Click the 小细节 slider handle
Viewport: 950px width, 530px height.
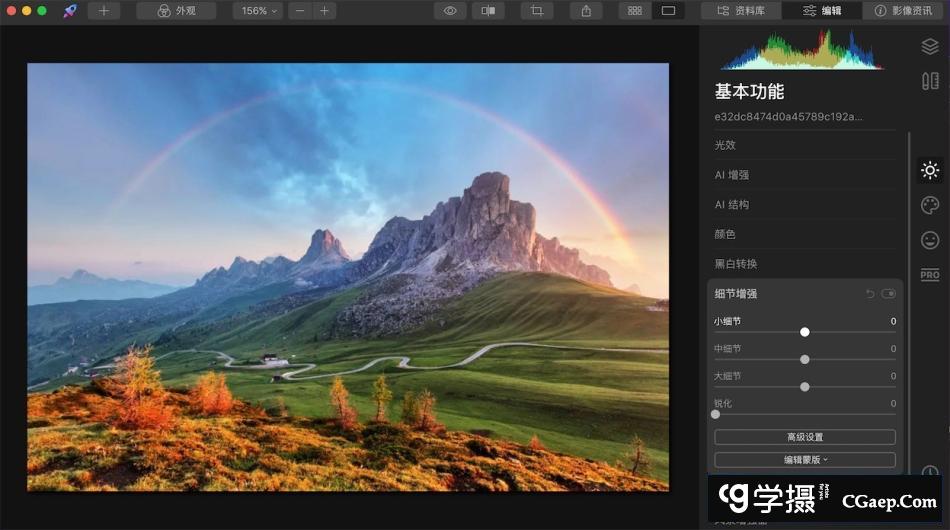pos(805,332)
